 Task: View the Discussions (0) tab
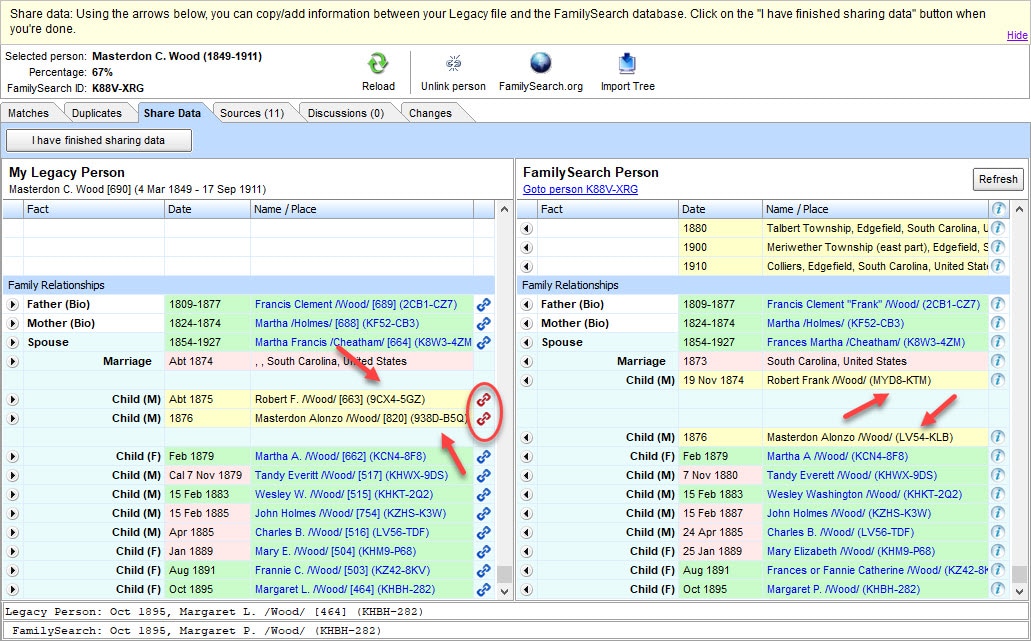click(x=346, y=113)
